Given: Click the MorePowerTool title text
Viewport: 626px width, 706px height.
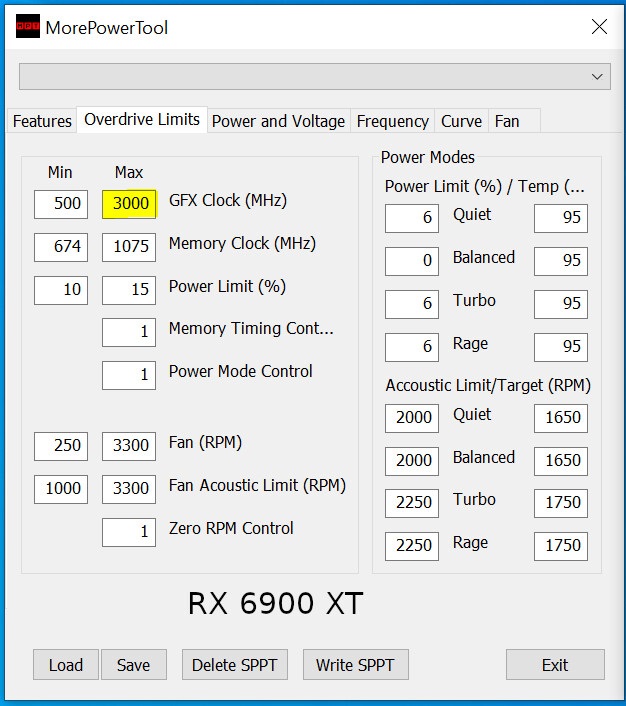Looking at the screenshot, I should point(107,28).
